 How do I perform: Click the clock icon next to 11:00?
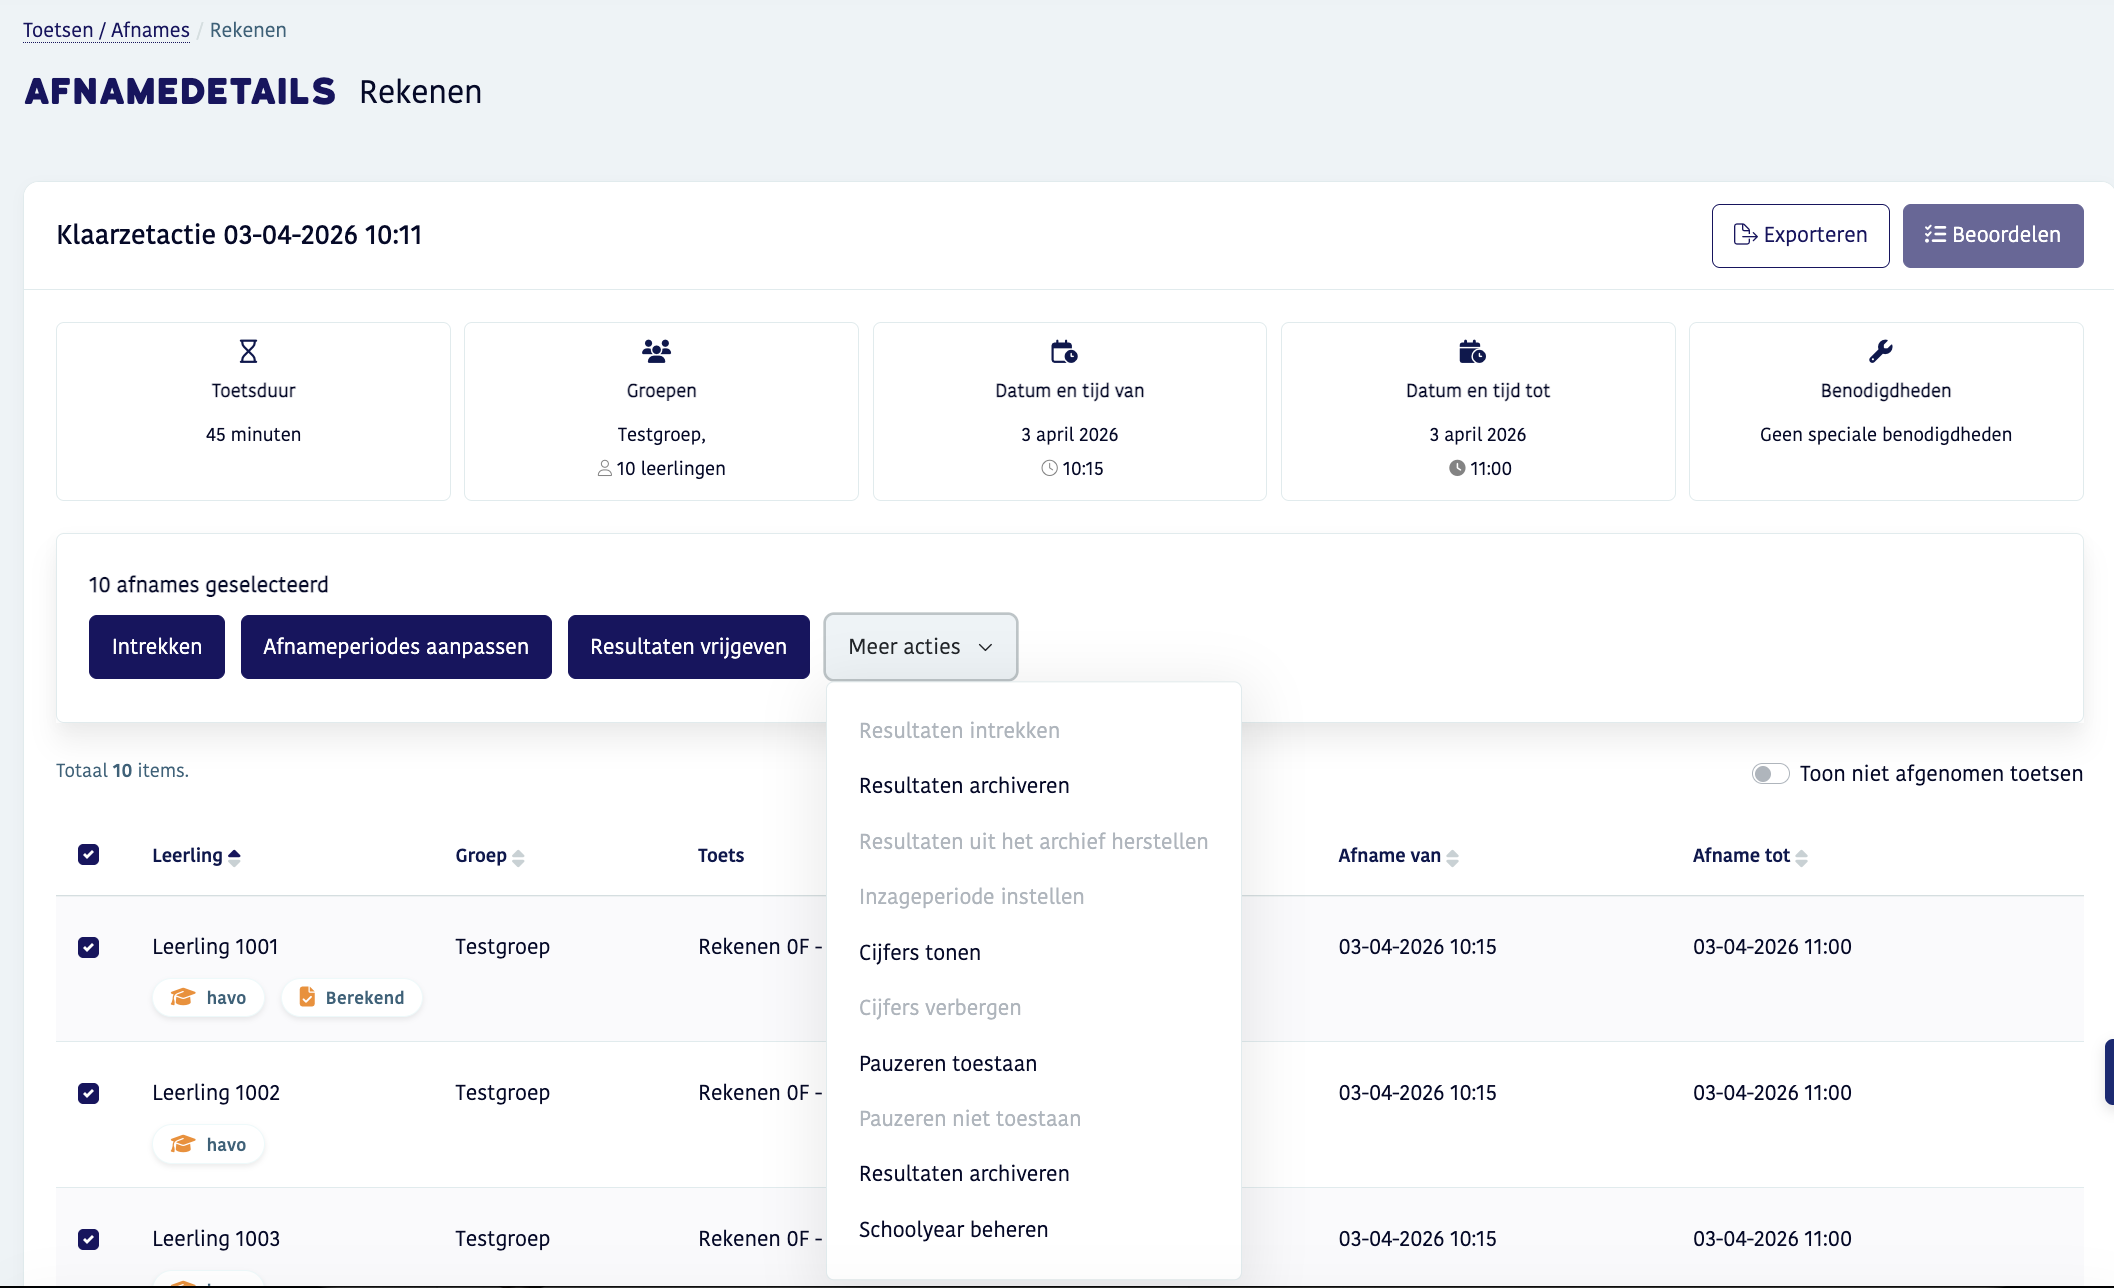click(1457, 468)
